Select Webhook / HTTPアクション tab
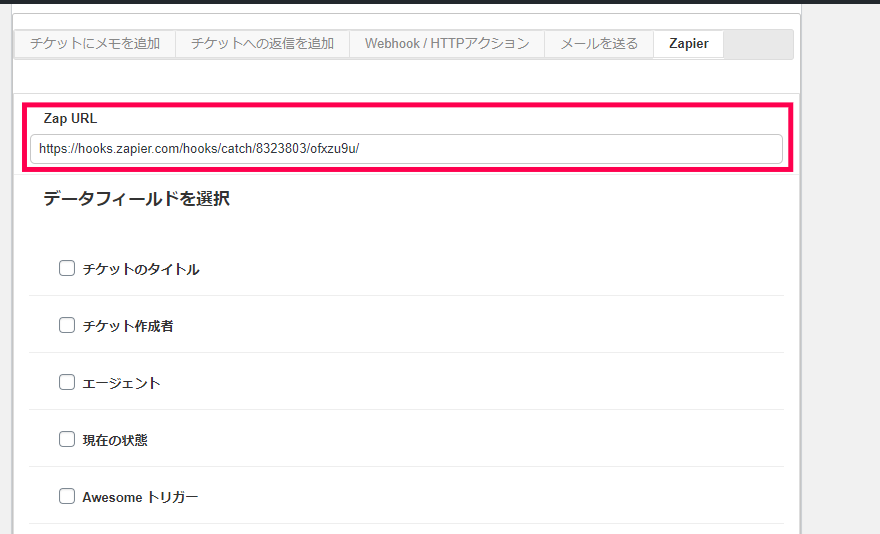This screenshot has height=534, width=880. pos(447,44)
